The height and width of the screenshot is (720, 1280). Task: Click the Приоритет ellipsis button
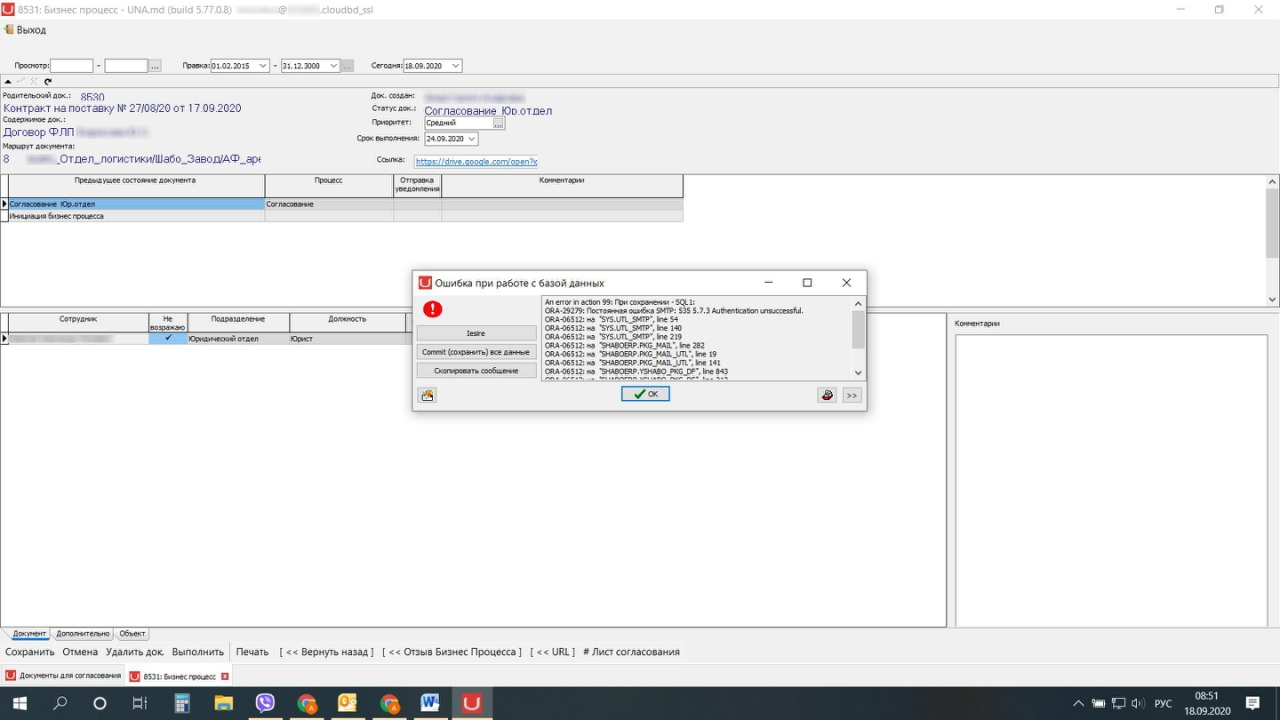(499, 123)
